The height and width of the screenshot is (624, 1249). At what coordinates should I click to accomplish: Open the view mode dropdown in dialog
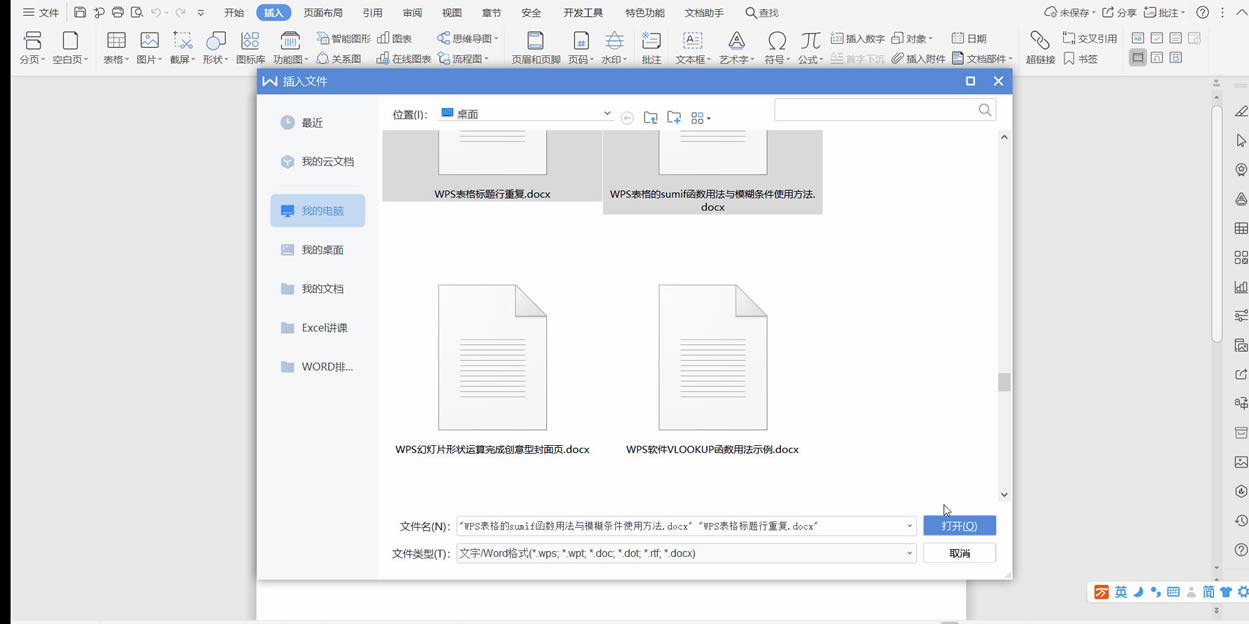click(x=701, y=118)
